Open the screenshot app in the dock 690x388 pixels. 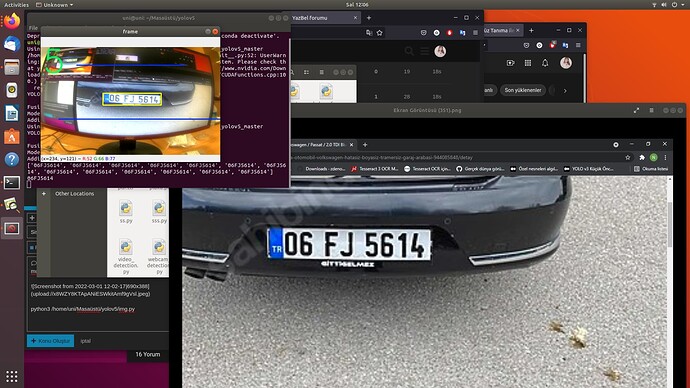[x=12, y=228]
